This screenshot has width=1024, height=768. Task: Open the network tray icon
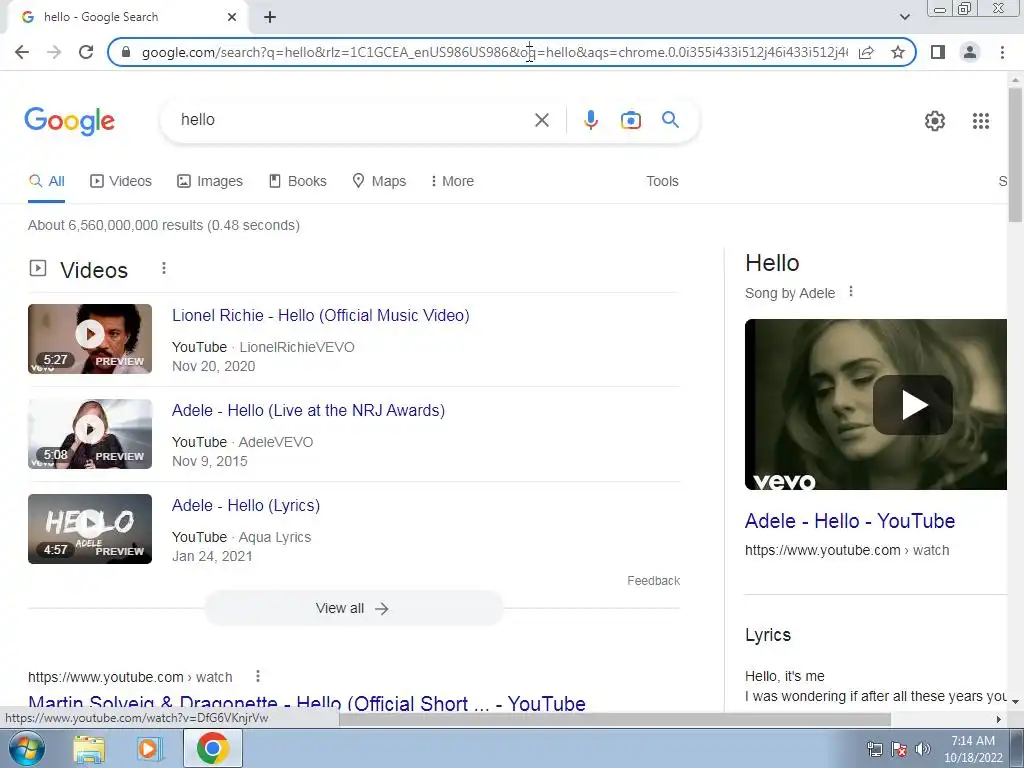point(874,749)
